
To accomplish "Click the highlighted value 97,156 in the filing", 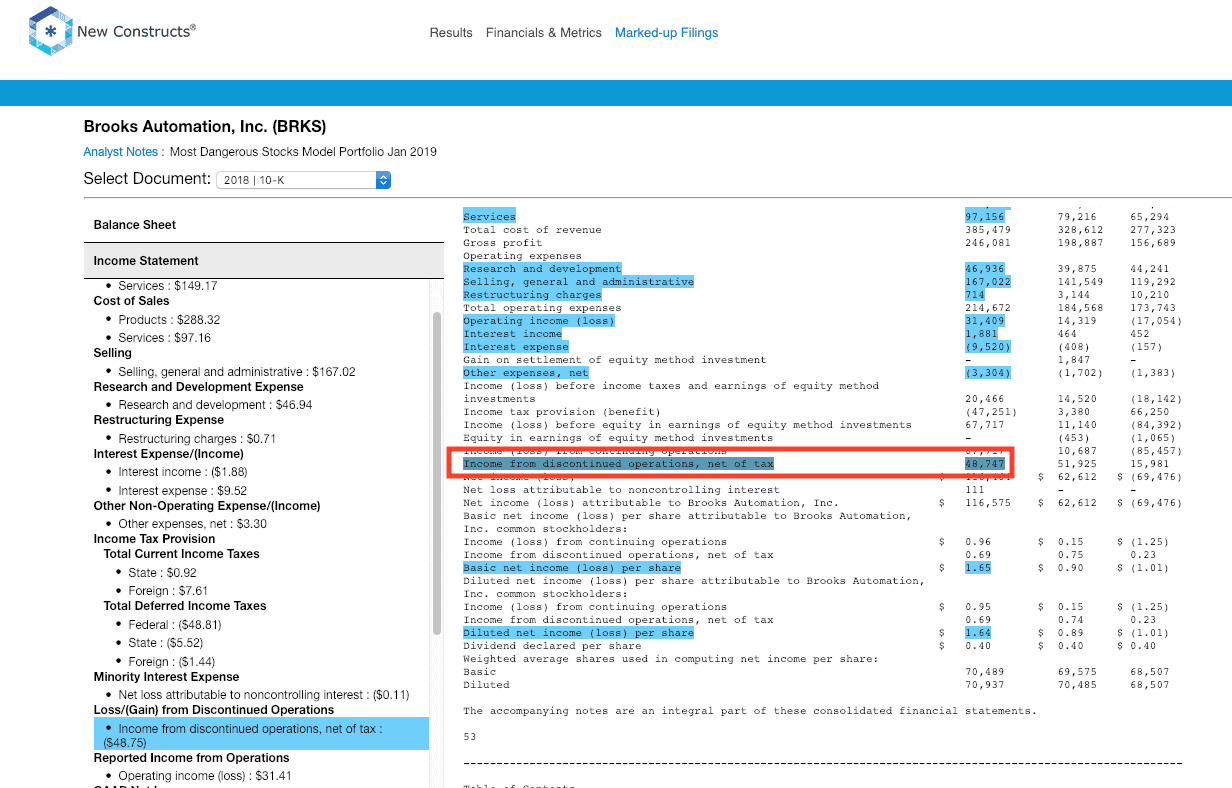I will tap(984, 217).
